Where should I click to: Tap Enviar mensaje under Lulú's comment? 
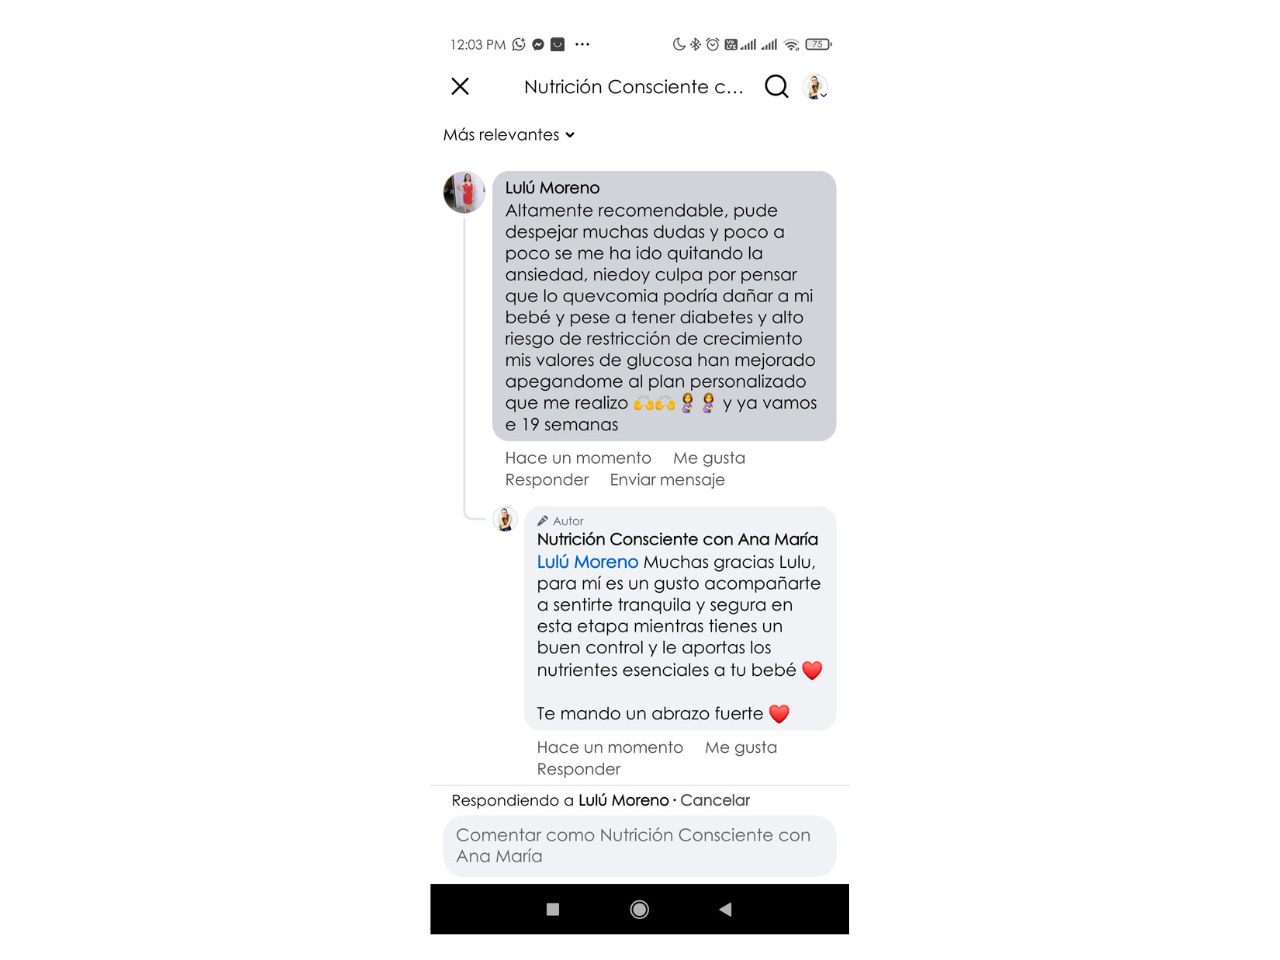[x=667, y=480]
